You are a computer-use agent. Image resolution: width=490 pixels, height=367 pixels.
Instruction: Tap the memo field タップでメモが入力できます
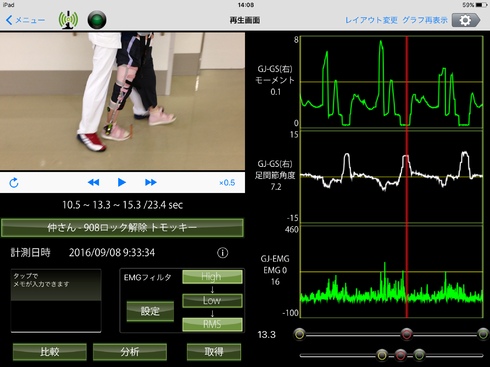56,301
